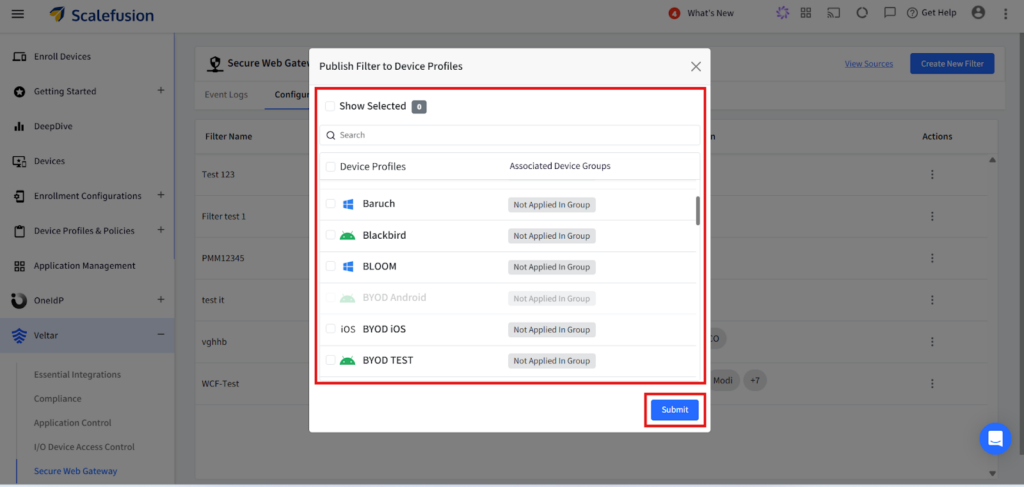
Task: Click the Application Management grid icon
Action: click(x=20, y=266)
